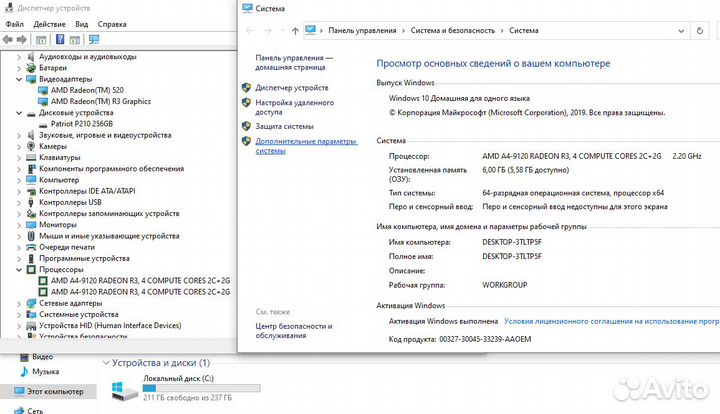Click the Forward arrow in Device Manager toolbar

point(21,40)
